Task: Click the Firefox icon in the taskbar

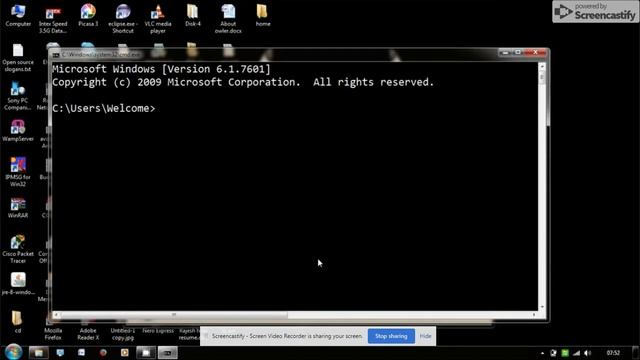Action: 103,352
